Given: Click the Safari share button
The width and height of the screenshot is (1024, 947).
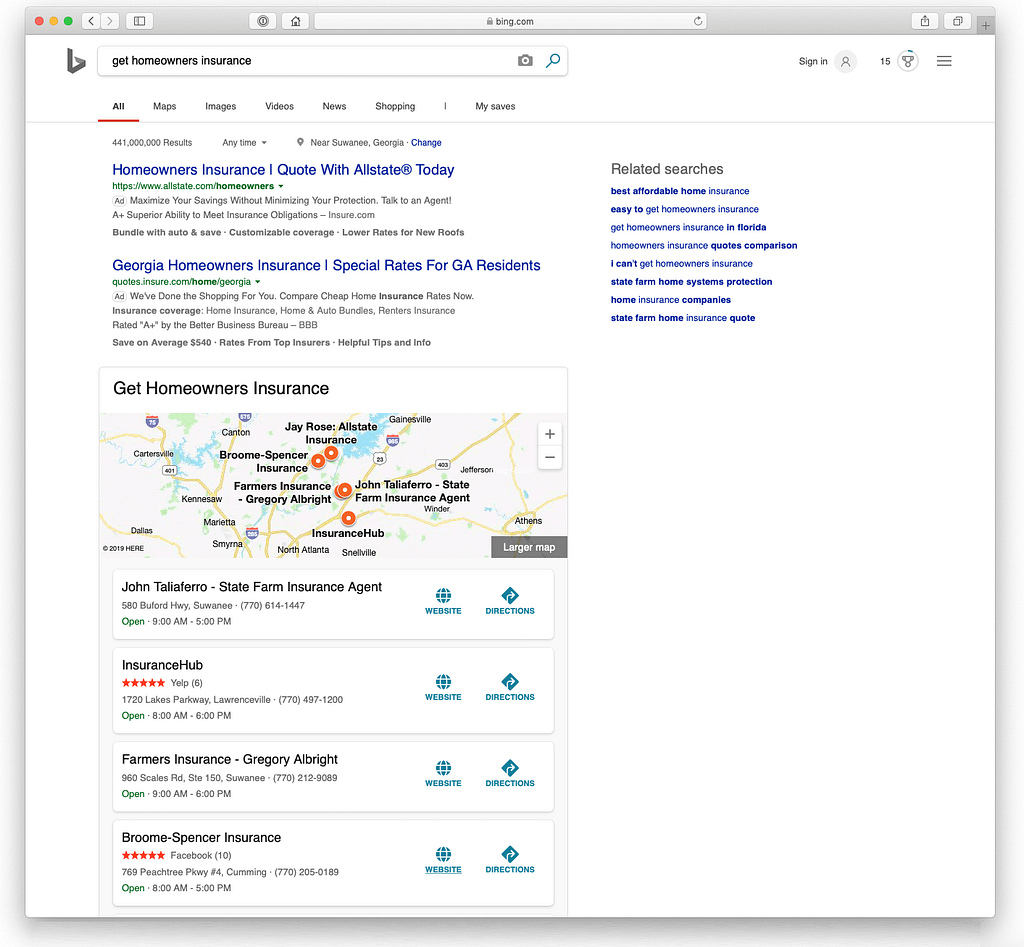Looking at the screenshot, I should (x=925, y=21).
